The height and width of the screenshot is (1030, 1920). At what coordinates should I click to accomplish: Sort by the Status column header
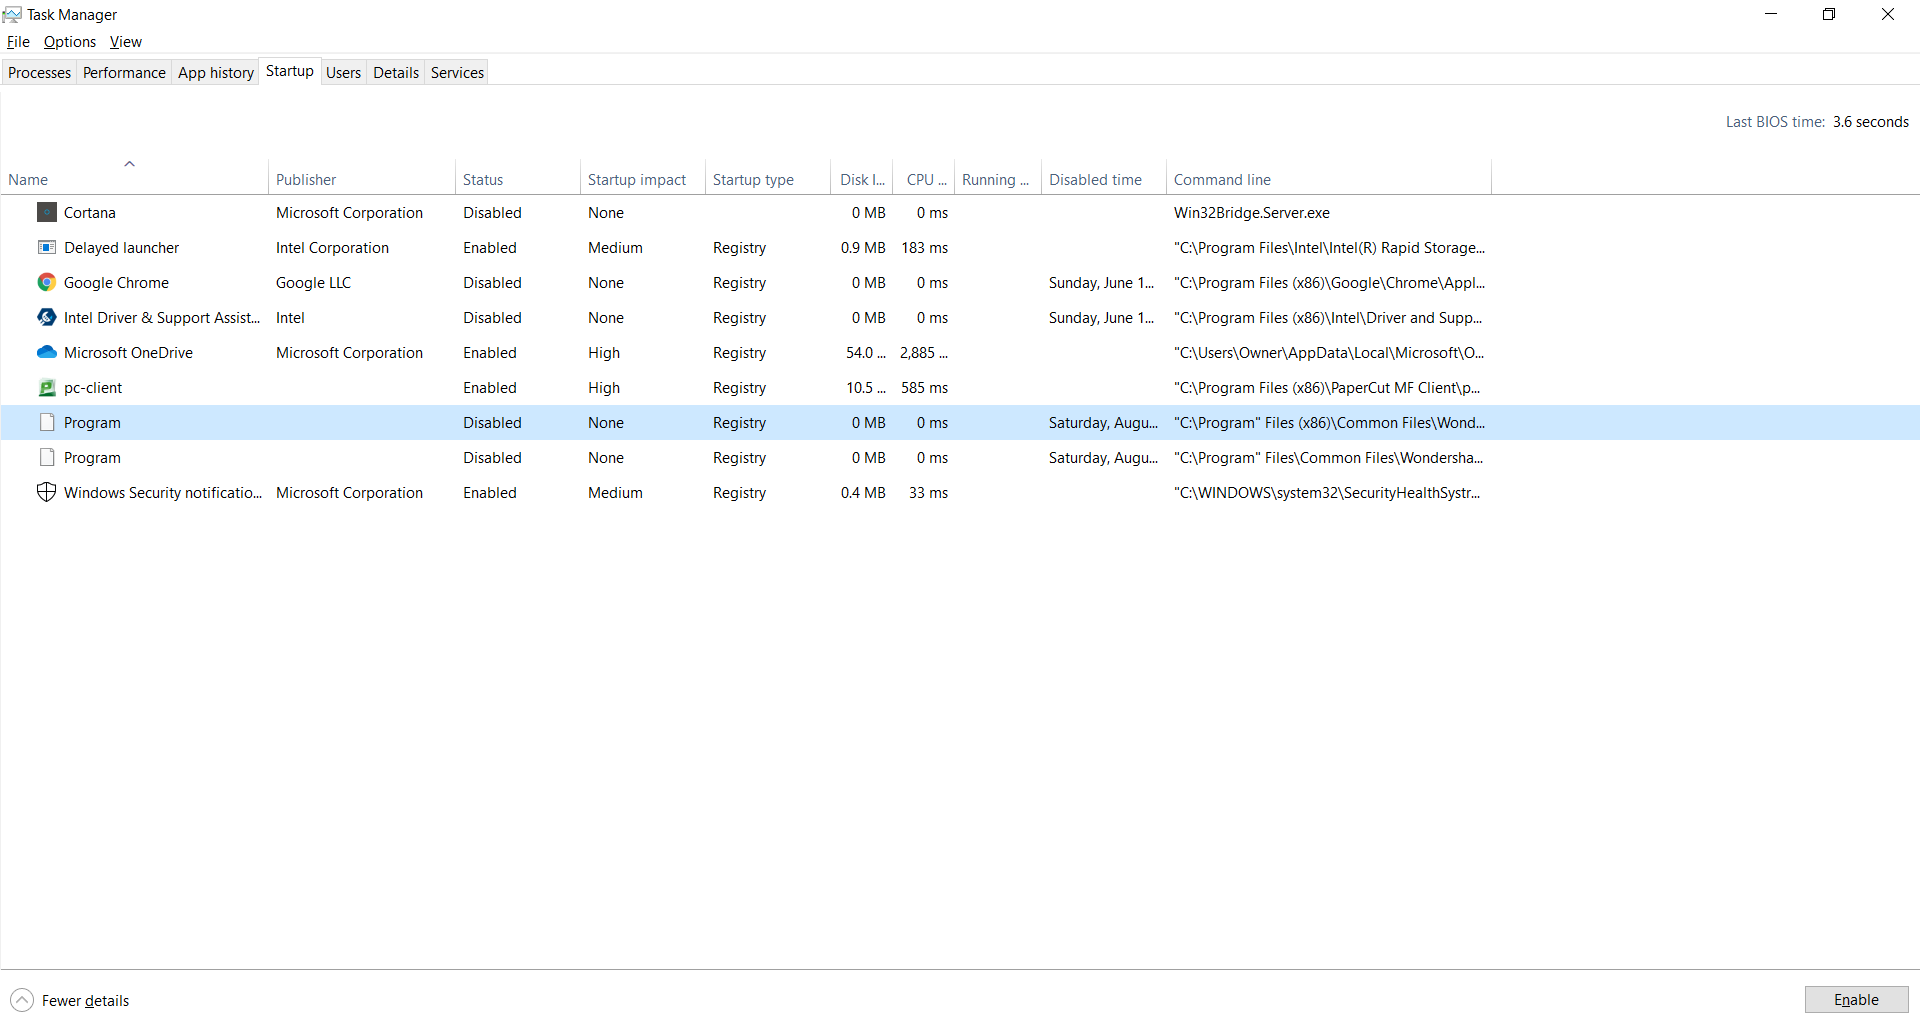point(518,177)
